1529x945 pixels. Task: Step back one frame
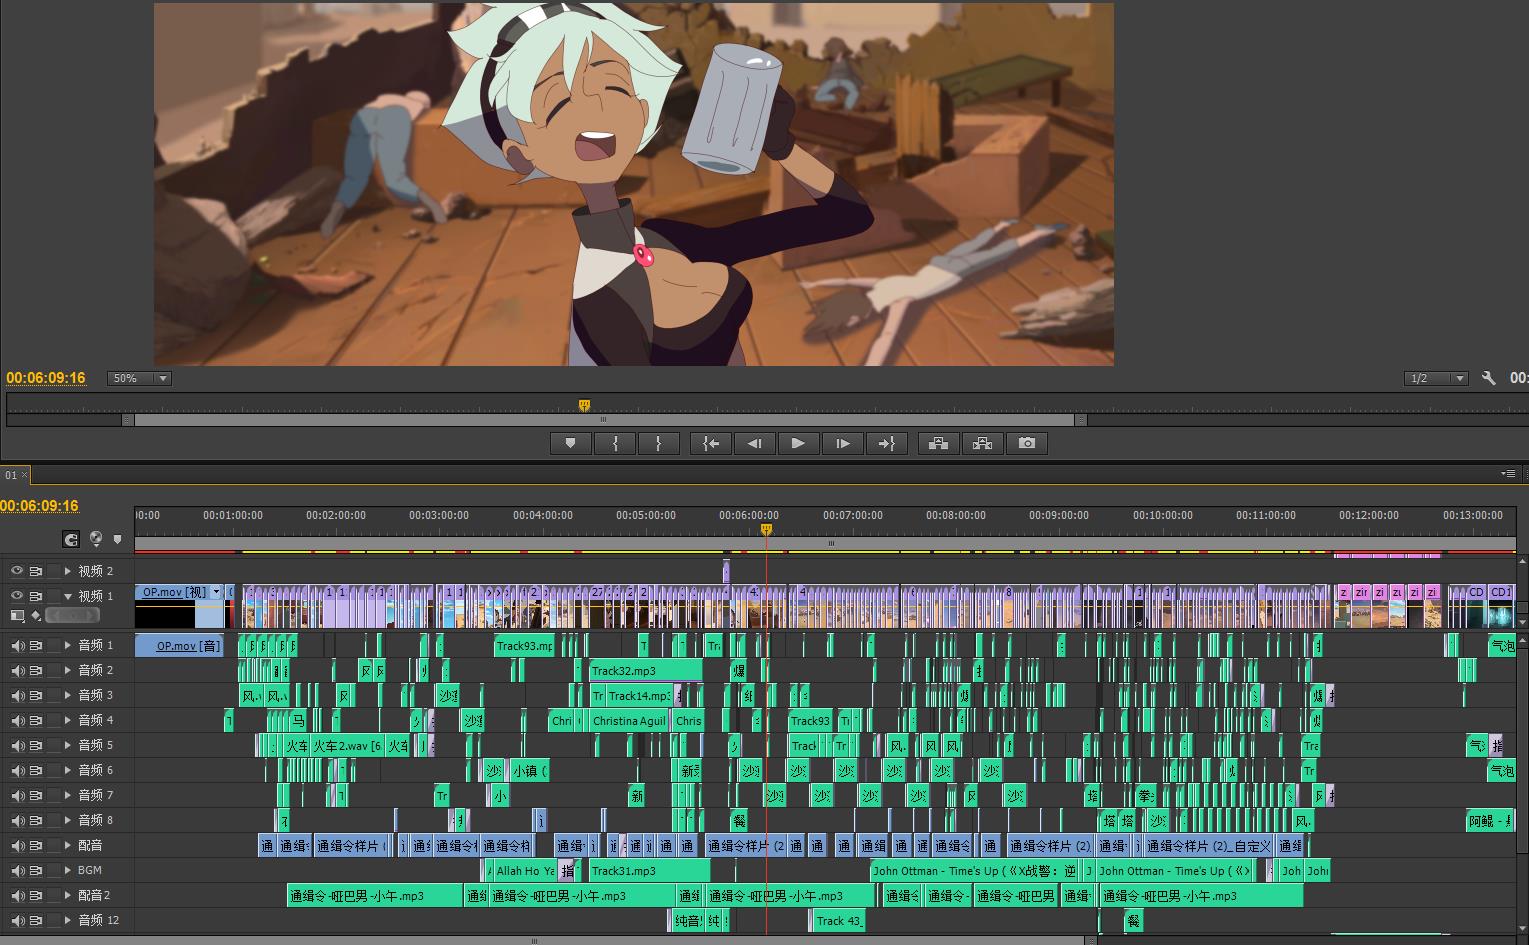(755, 443)
